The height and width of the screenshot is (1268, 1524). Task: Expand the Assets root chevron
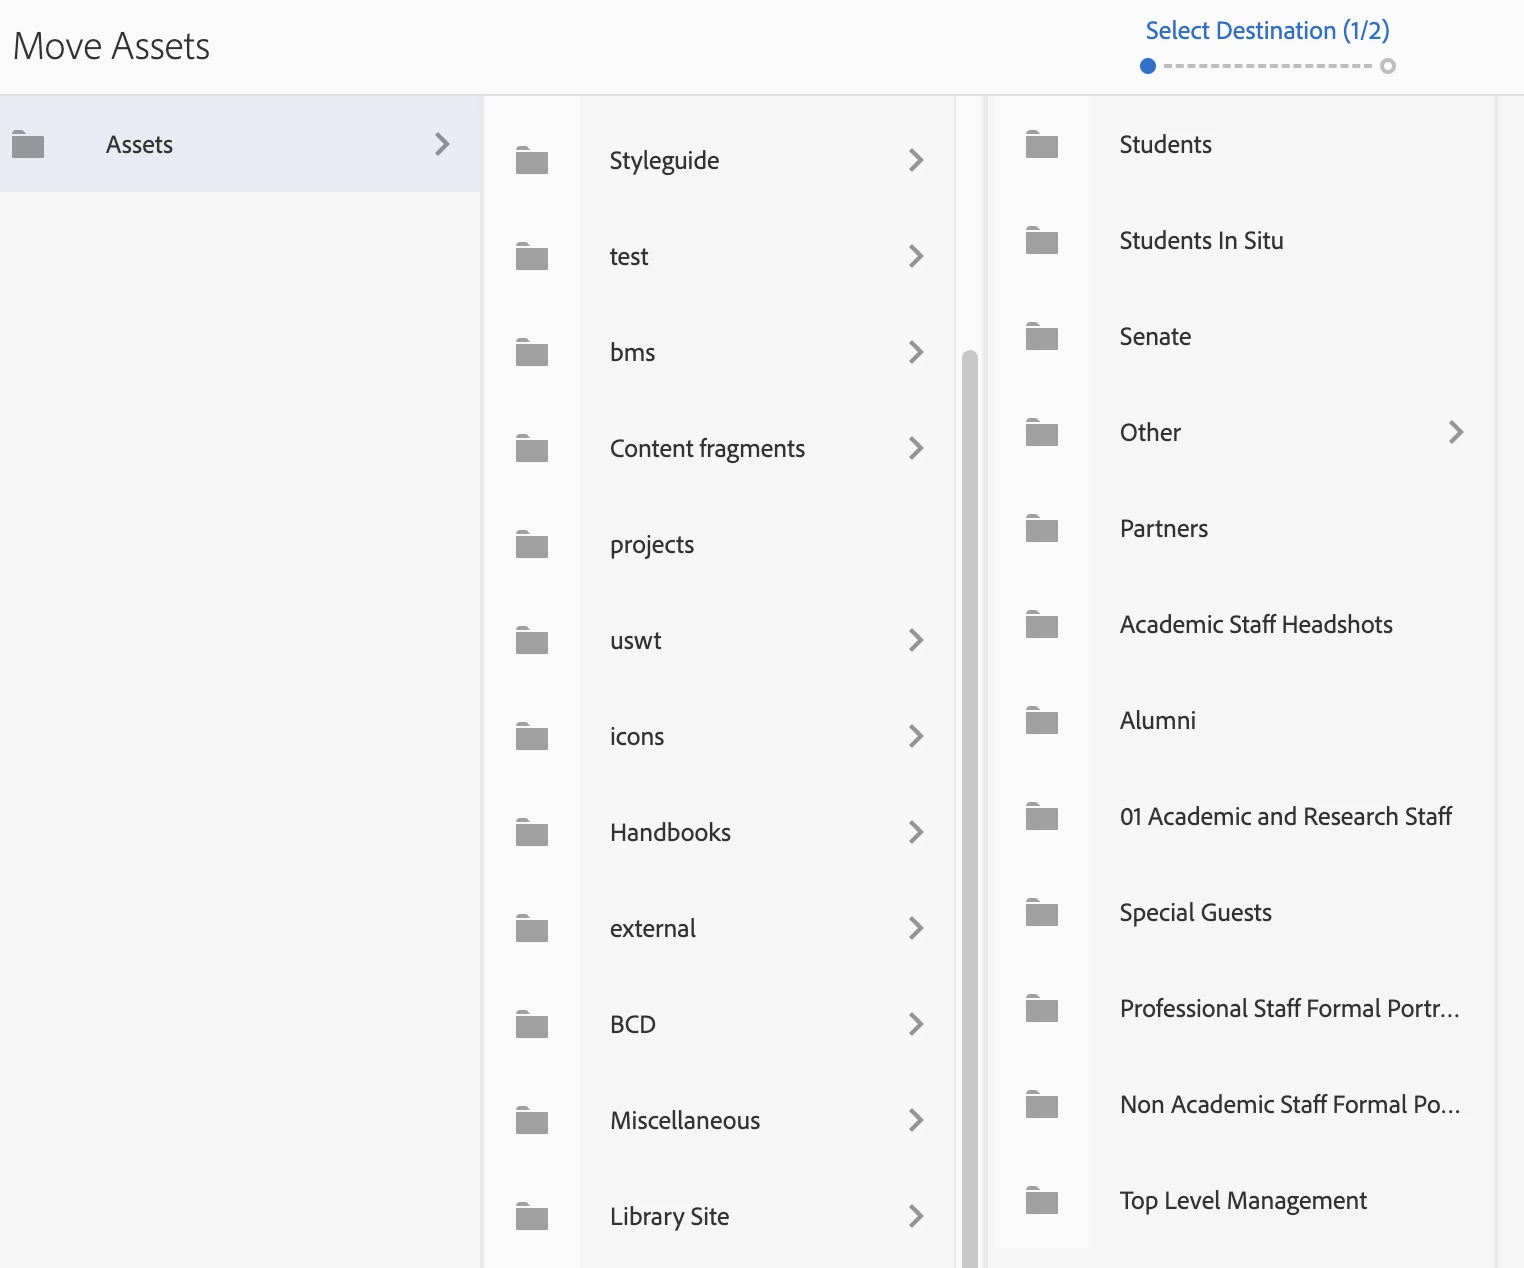(x=442, y=144)
